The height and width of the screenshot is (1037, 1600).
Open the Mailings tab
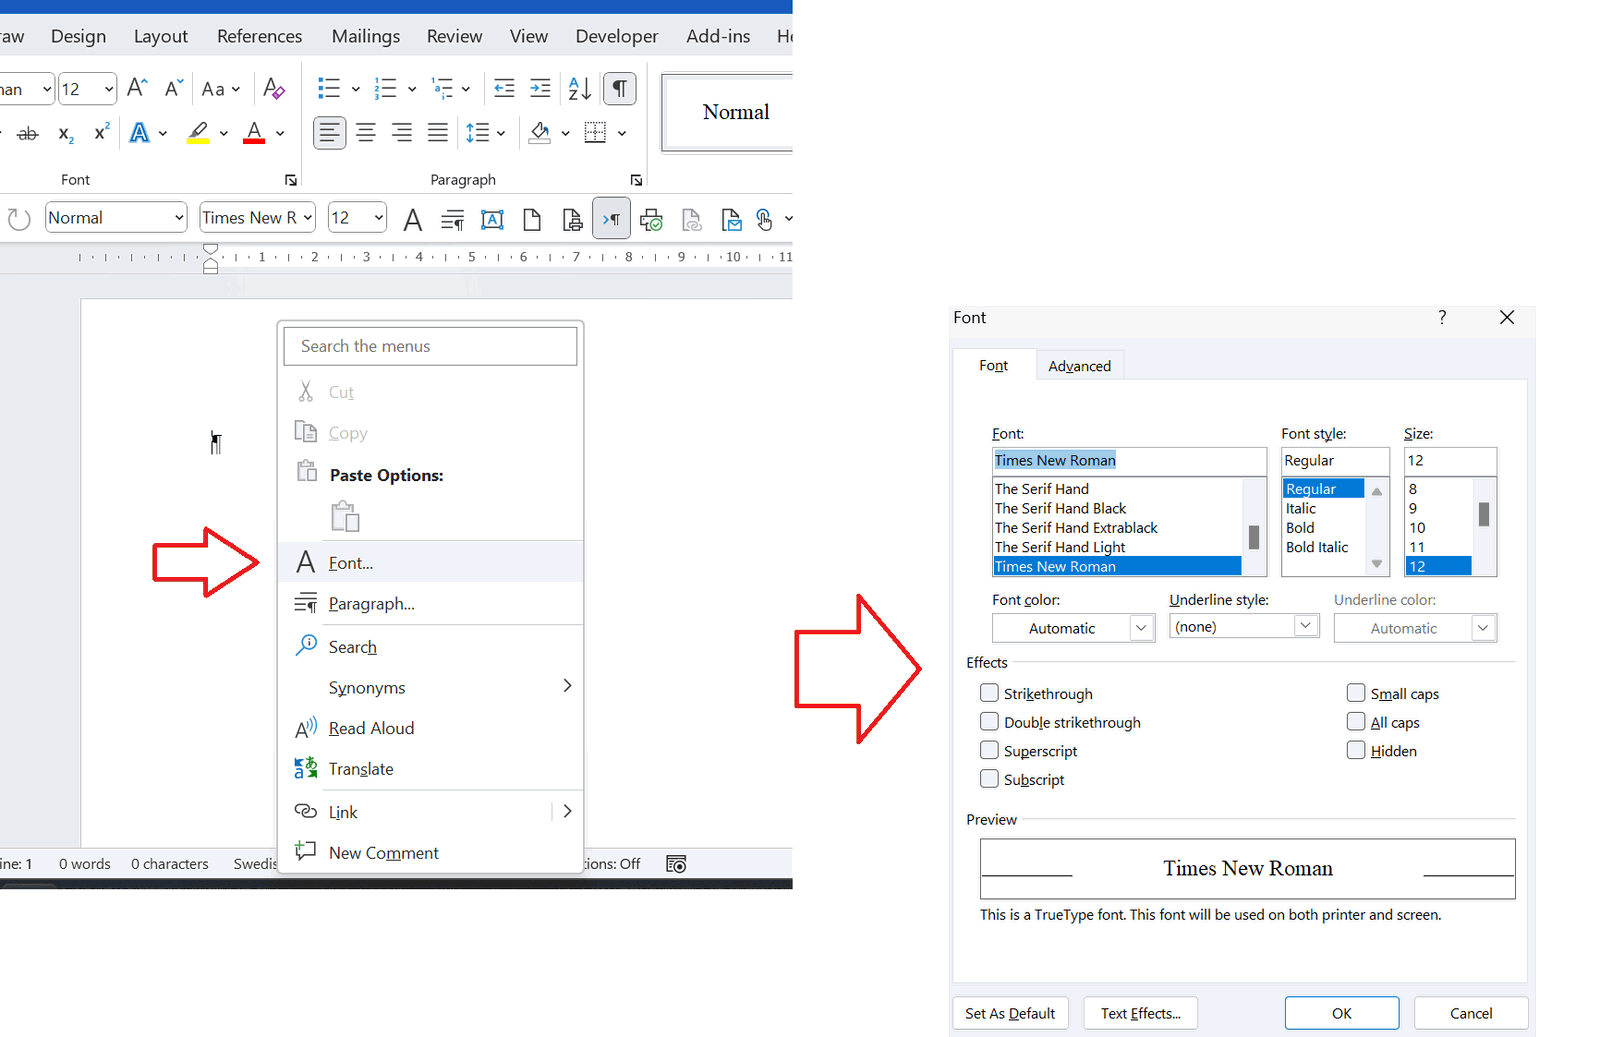(x=366, y=36)
